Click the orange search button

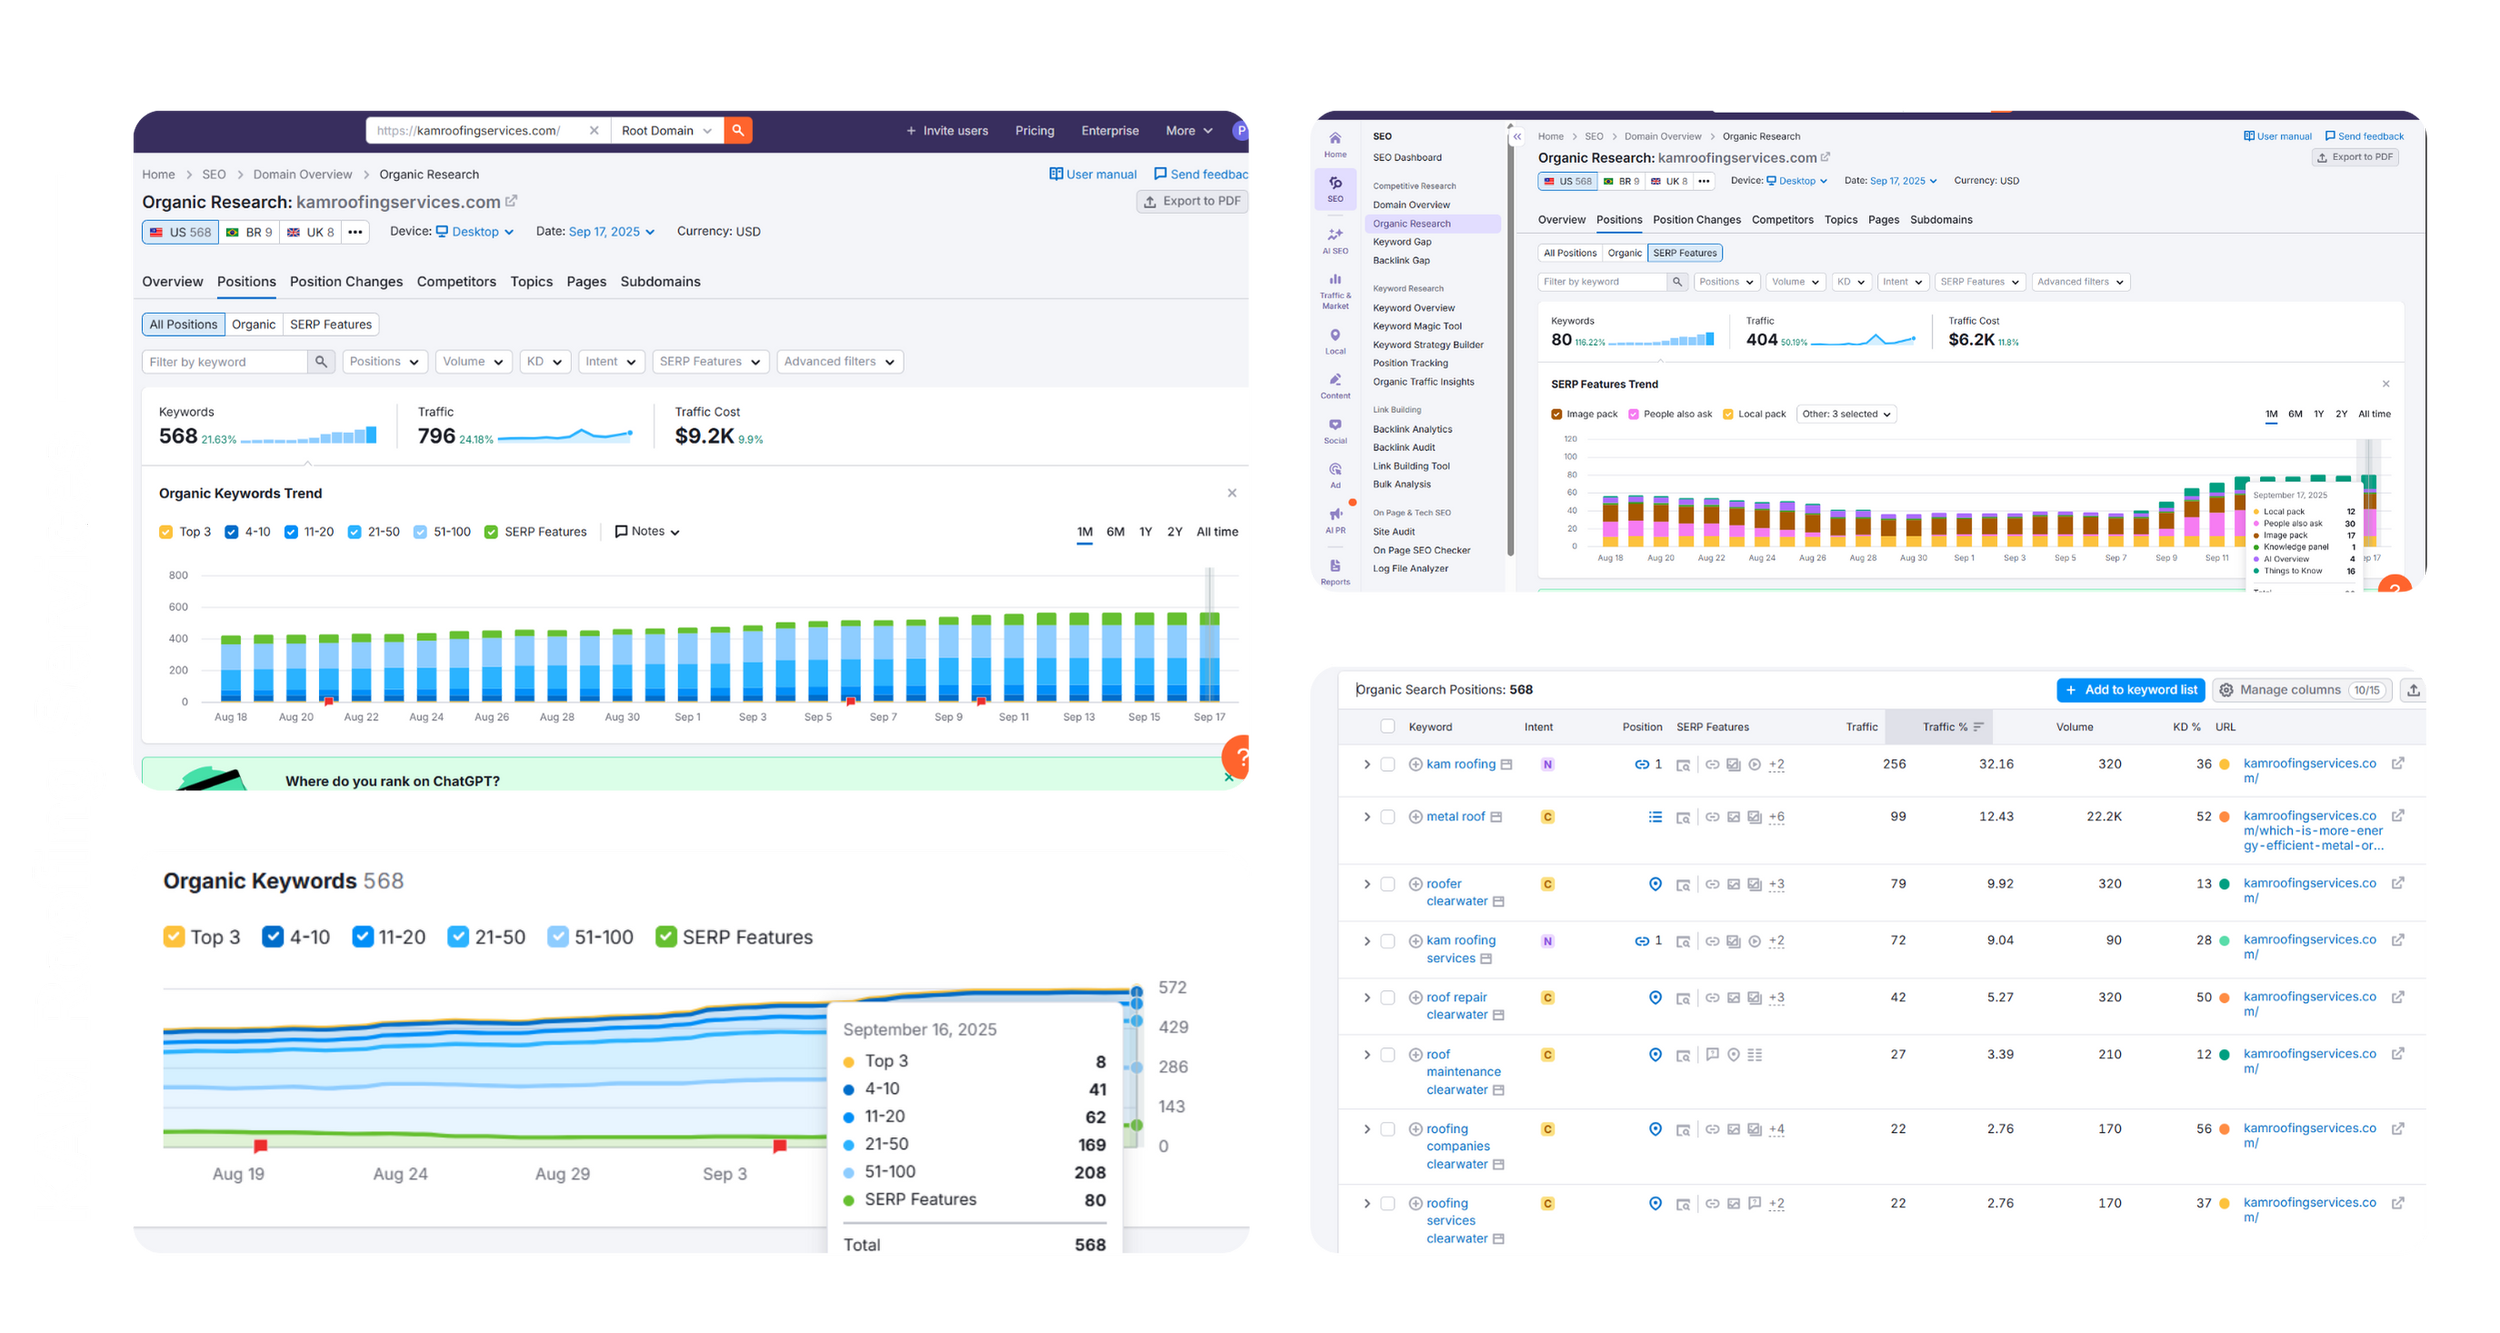[x=737, y=131]
